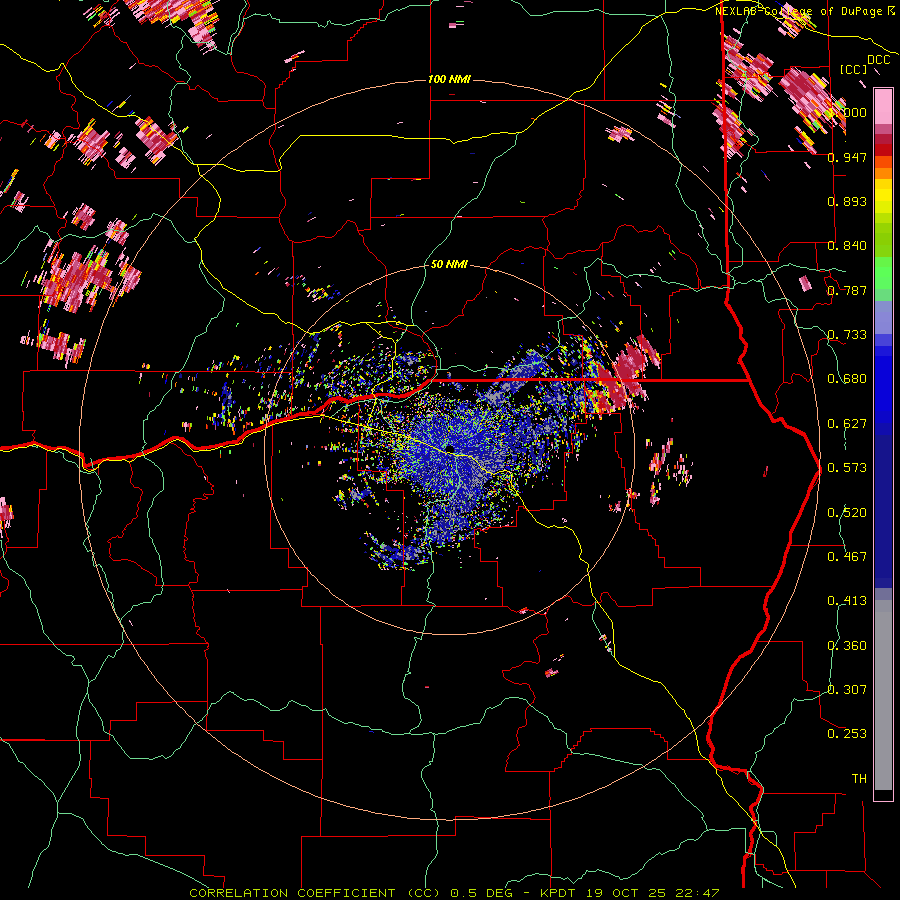Pick the gray lower color bar segment
The height and width of the screenshot is (900, 900).
[x=883, y=695]
